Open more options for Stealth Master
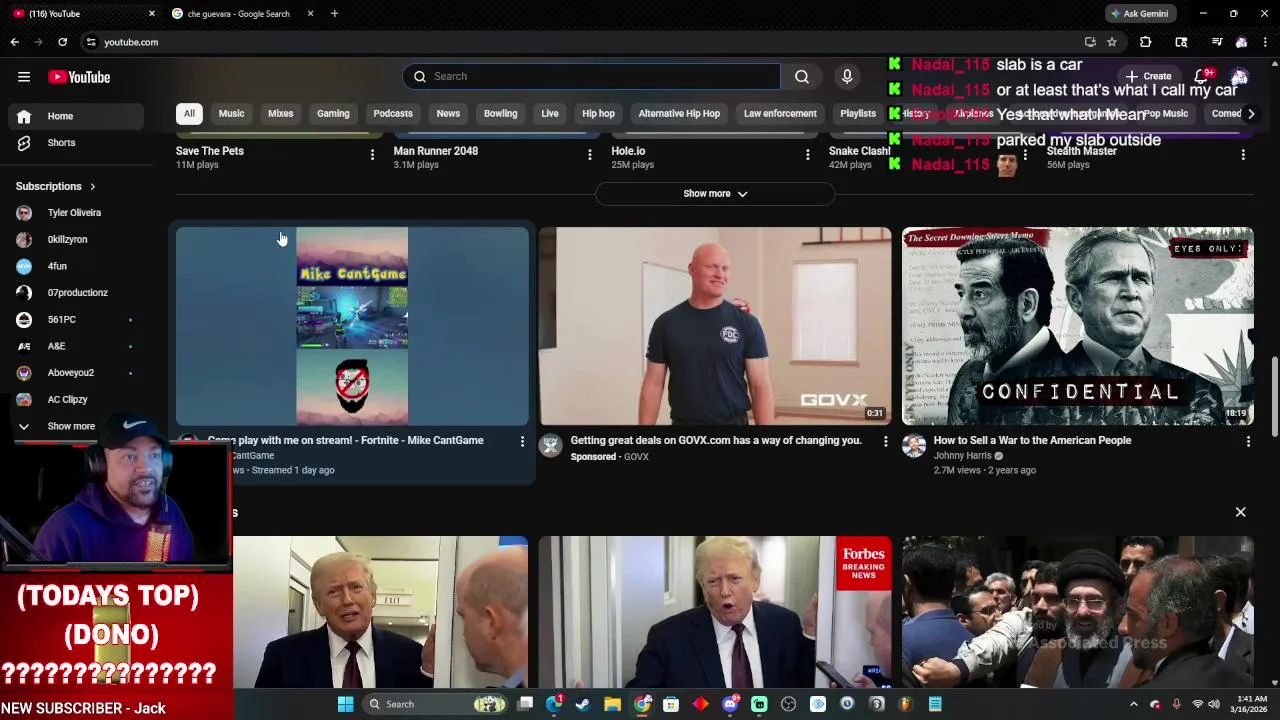Image resolution: width=1280 pixels, height=720 pixels. coord(1243,155)
